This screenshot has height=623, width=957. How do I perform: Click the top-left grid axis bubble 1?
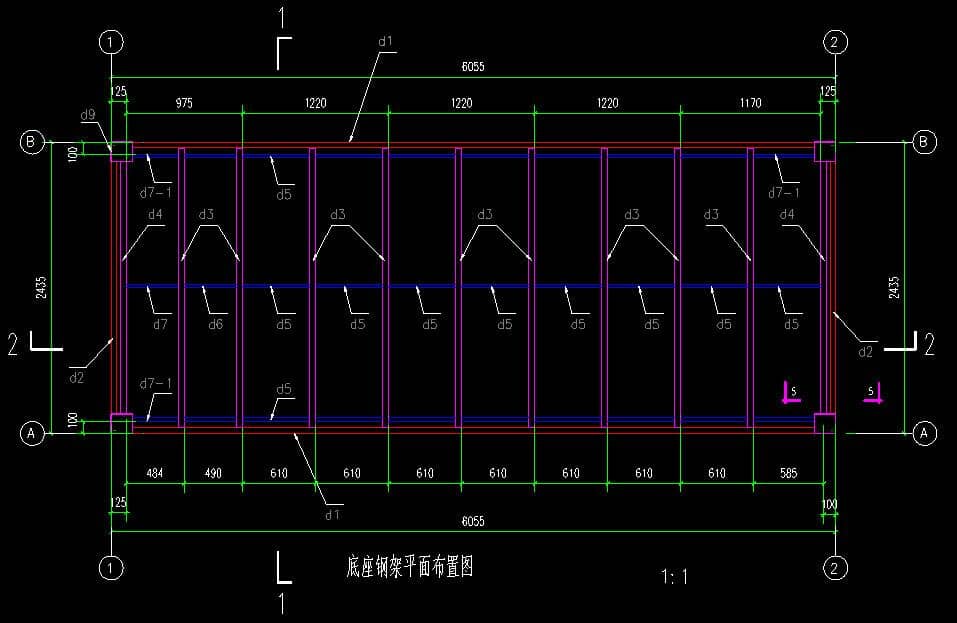[111, 42]
